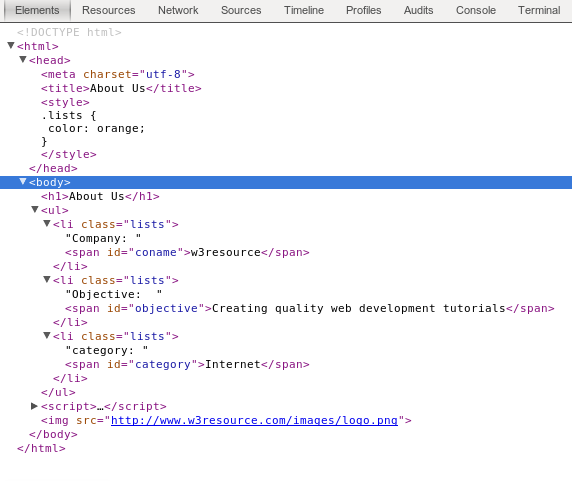Select the span with id category
The image size is (572, 481).
point(187,364)
